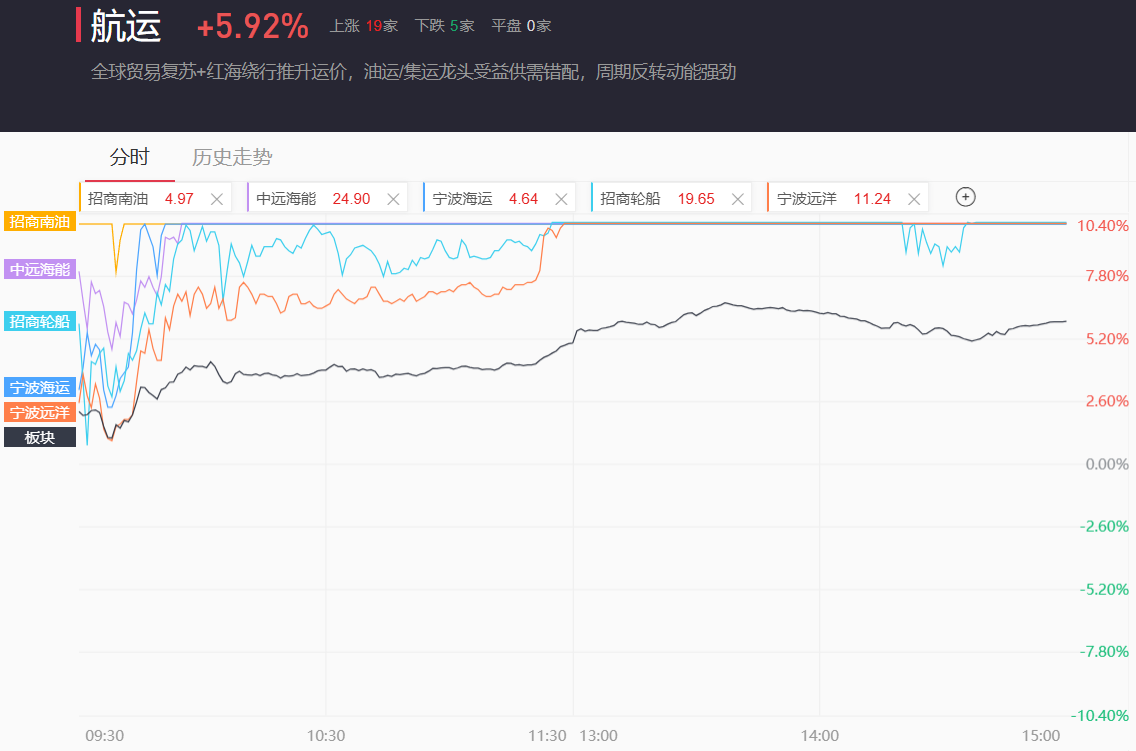Toggle the 中远海能 purple series label

[x=40, y=269]
